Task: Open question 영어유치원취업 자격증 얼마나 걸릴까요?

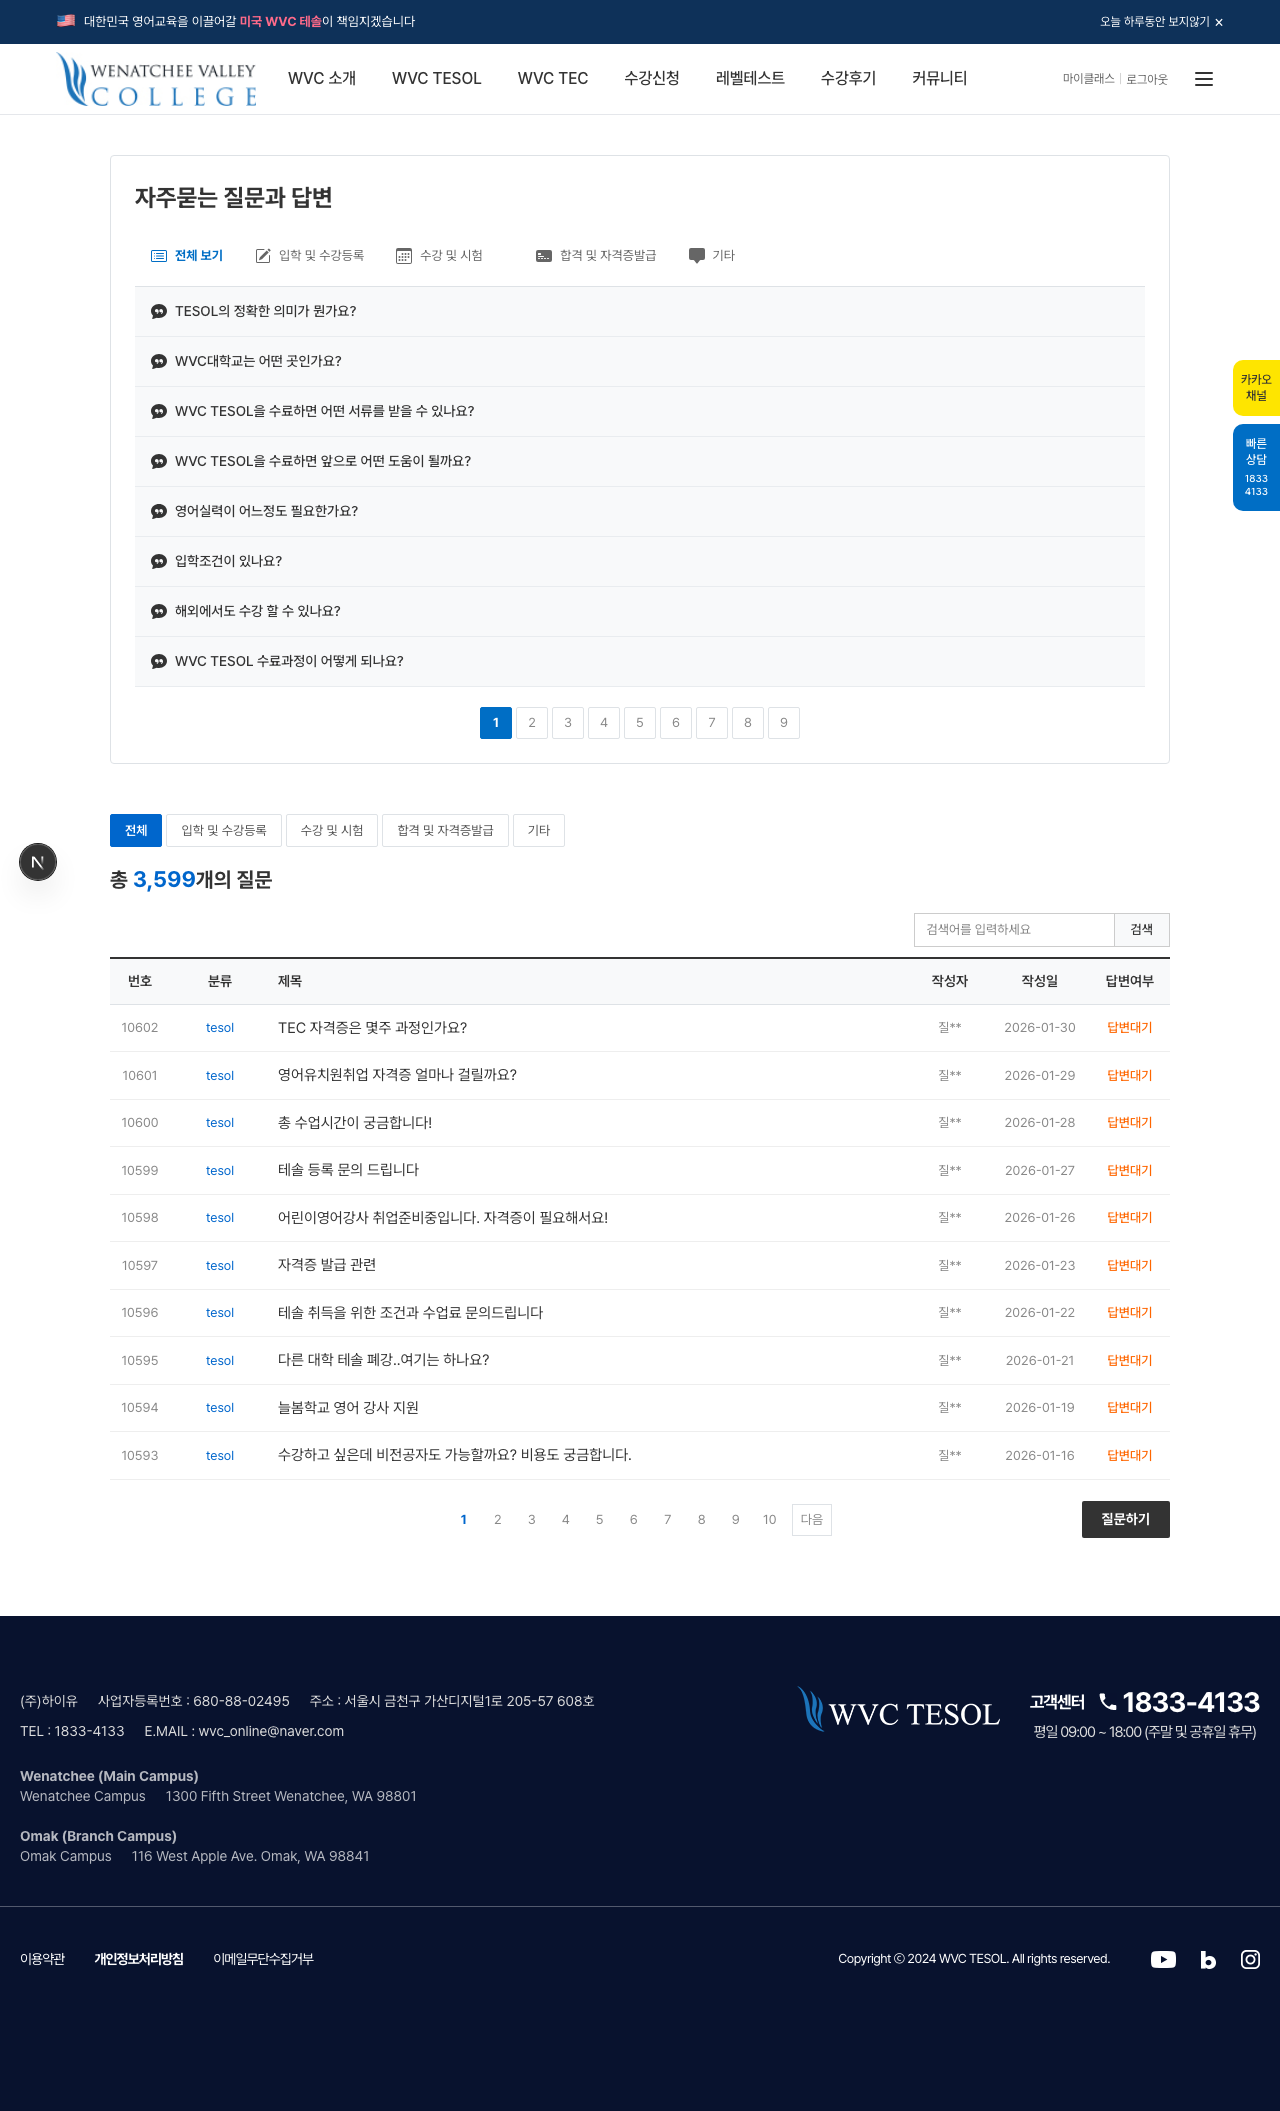Action: pyautogui.click(x=398, y=1075)
